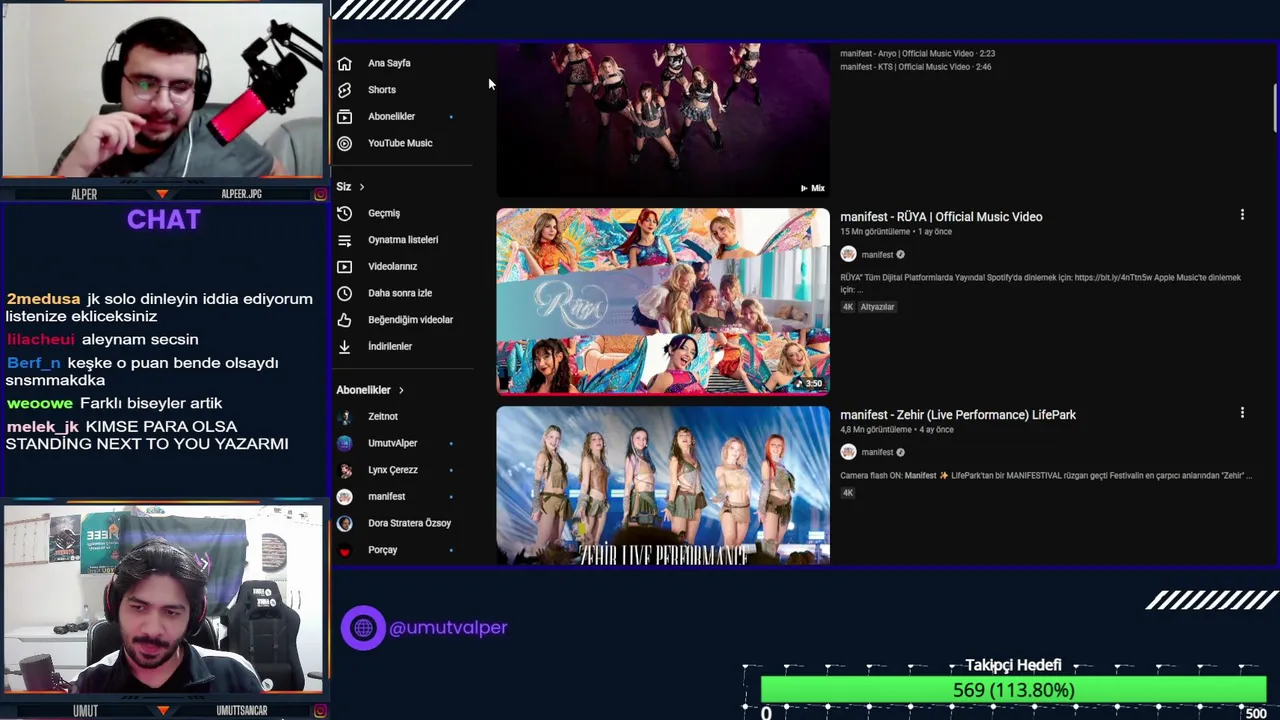Open Ana Sayfa home icon
This screenshot has width=1280, height=720.
(344, 63)
